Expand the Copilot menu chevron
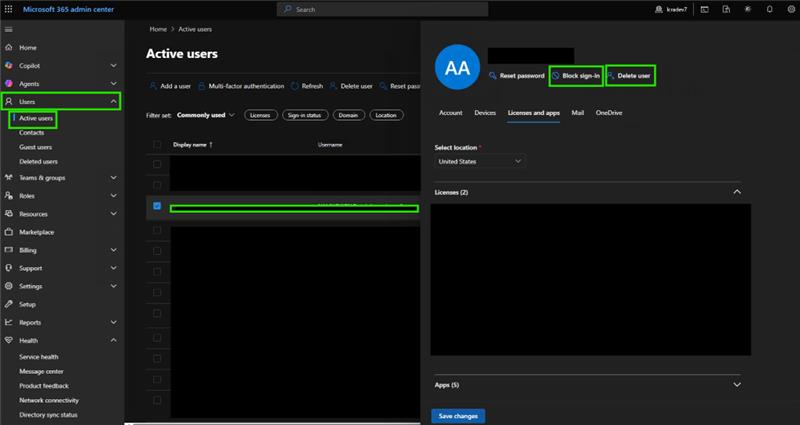This screenshot has height=425, width=800. tap(113, 65)
